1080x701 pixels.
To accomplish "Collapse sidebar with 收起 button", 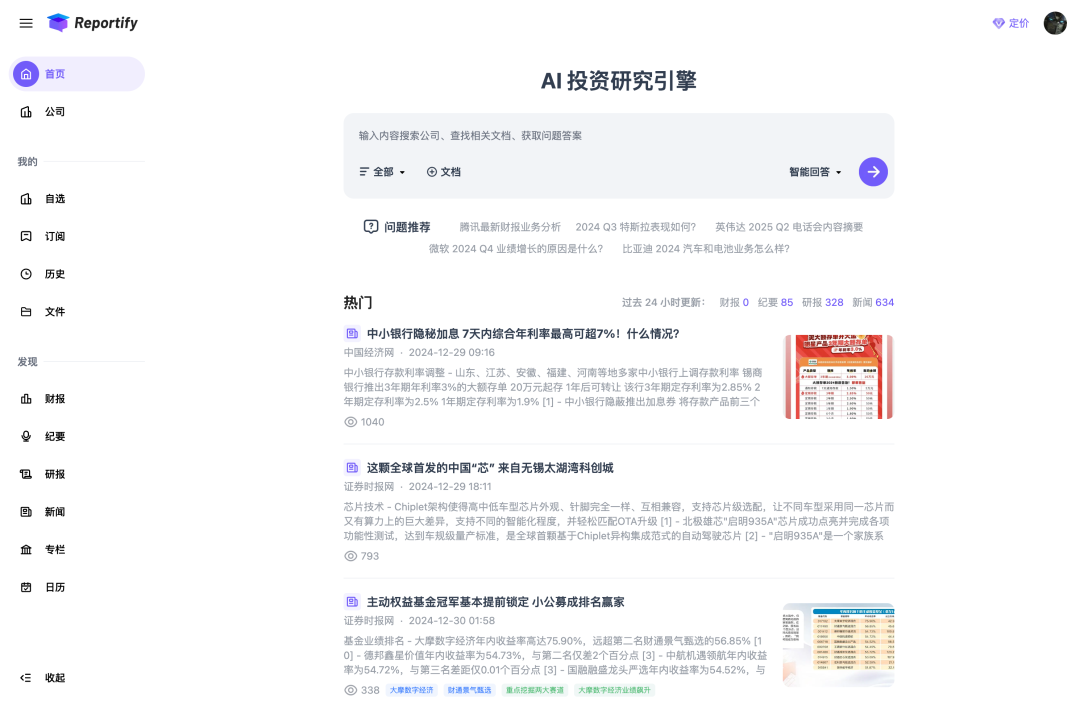I will [x=43, y=678].
